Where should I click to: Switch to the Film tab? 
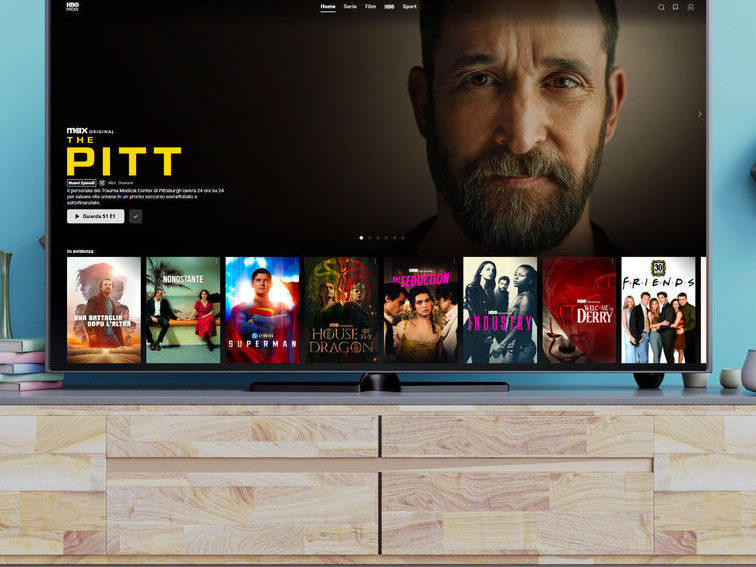coord(370,7)
